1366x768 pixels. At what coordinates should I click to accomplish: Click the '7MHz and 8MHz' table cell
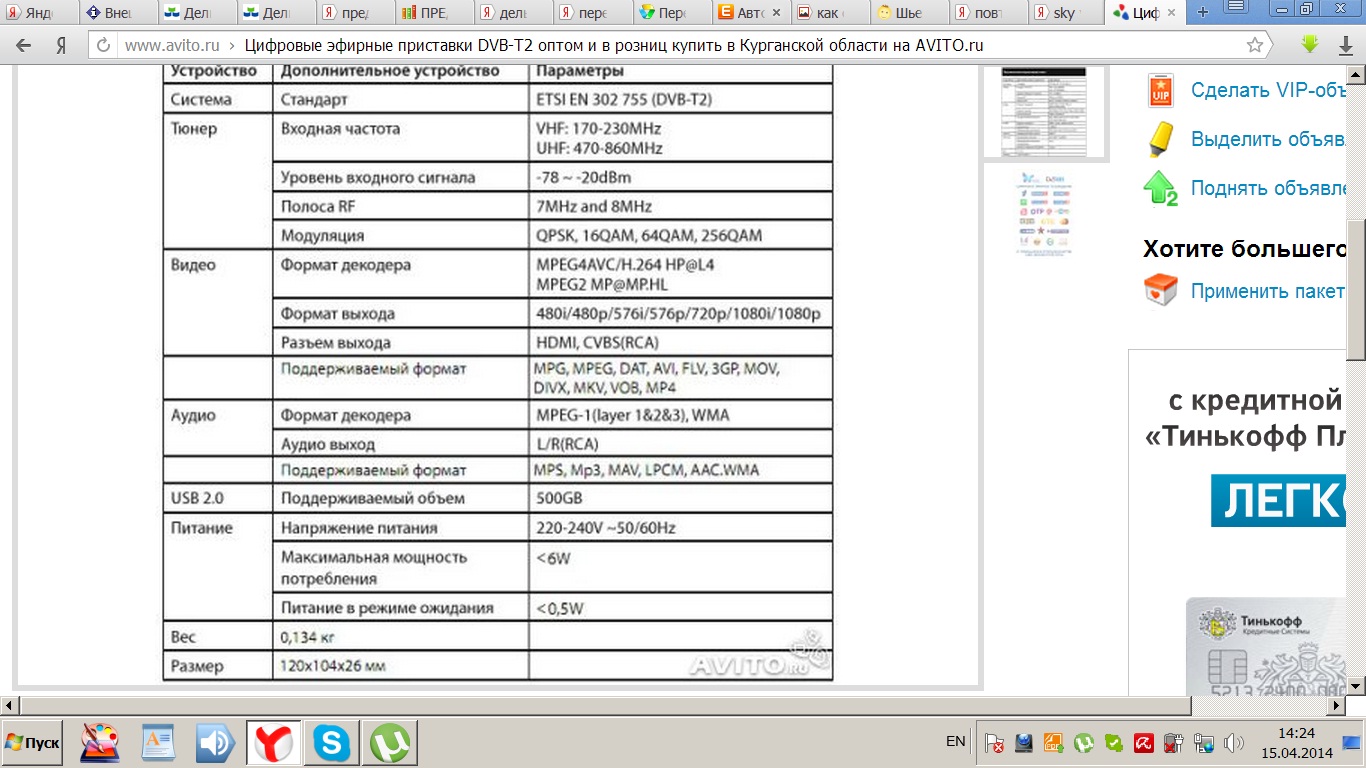click(680, 207)
